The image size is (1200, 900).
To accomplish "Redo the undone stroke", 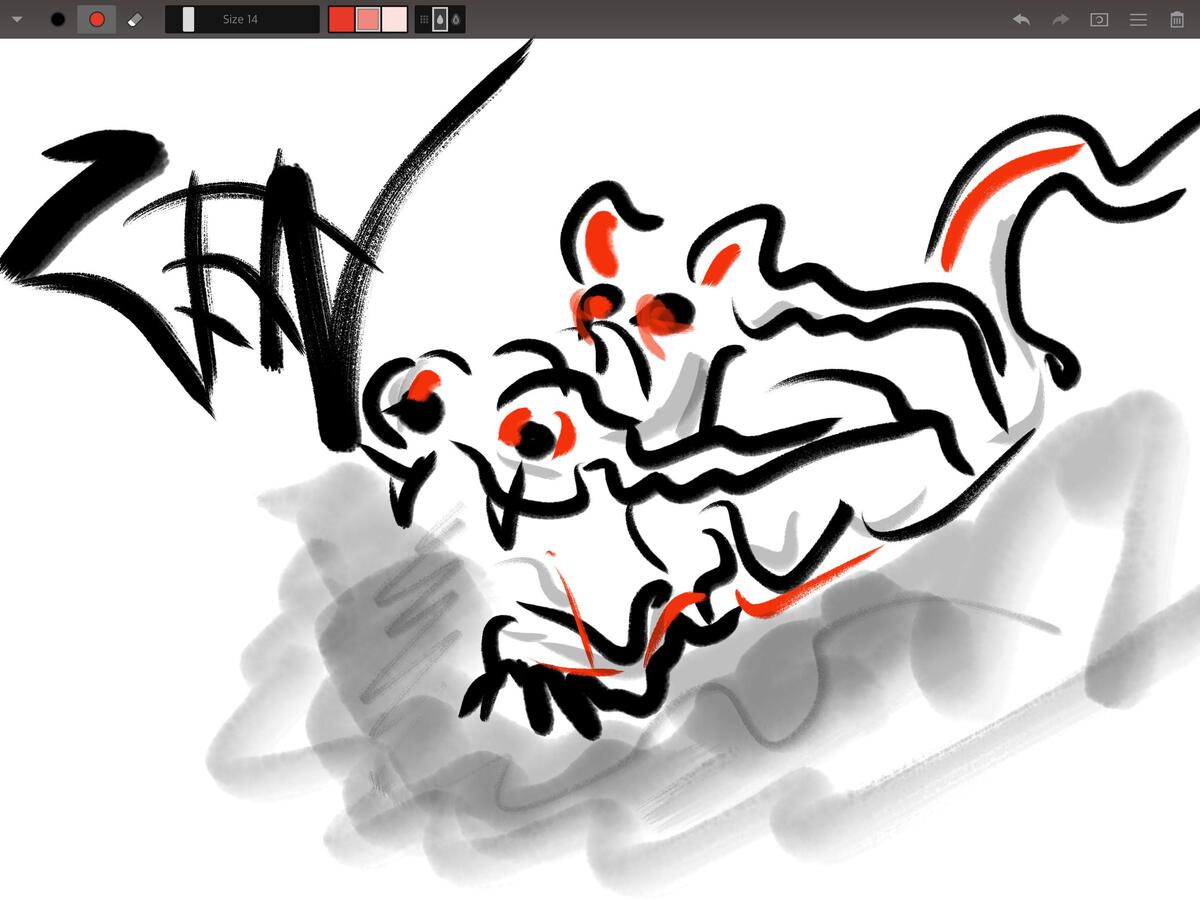I will (x=1060, y=19).
